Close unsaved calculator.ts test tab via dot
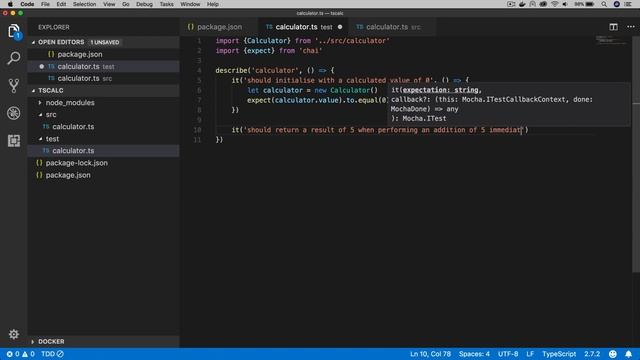Image resolution: width=640 pixels, height=360 pixels. click(340, 27)
